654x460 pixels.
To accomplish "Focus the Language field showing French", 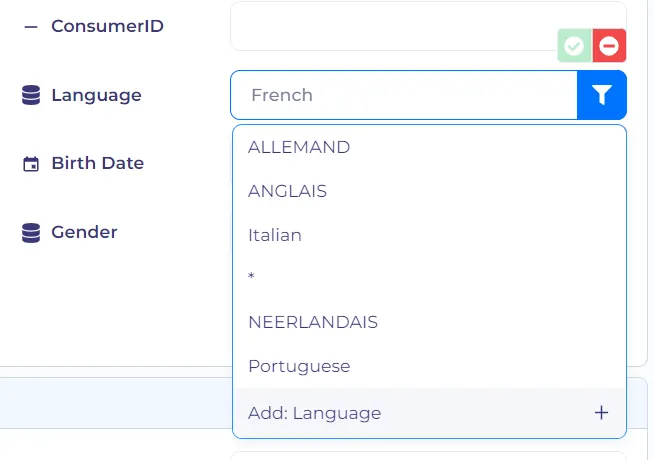I will [404, 95].
